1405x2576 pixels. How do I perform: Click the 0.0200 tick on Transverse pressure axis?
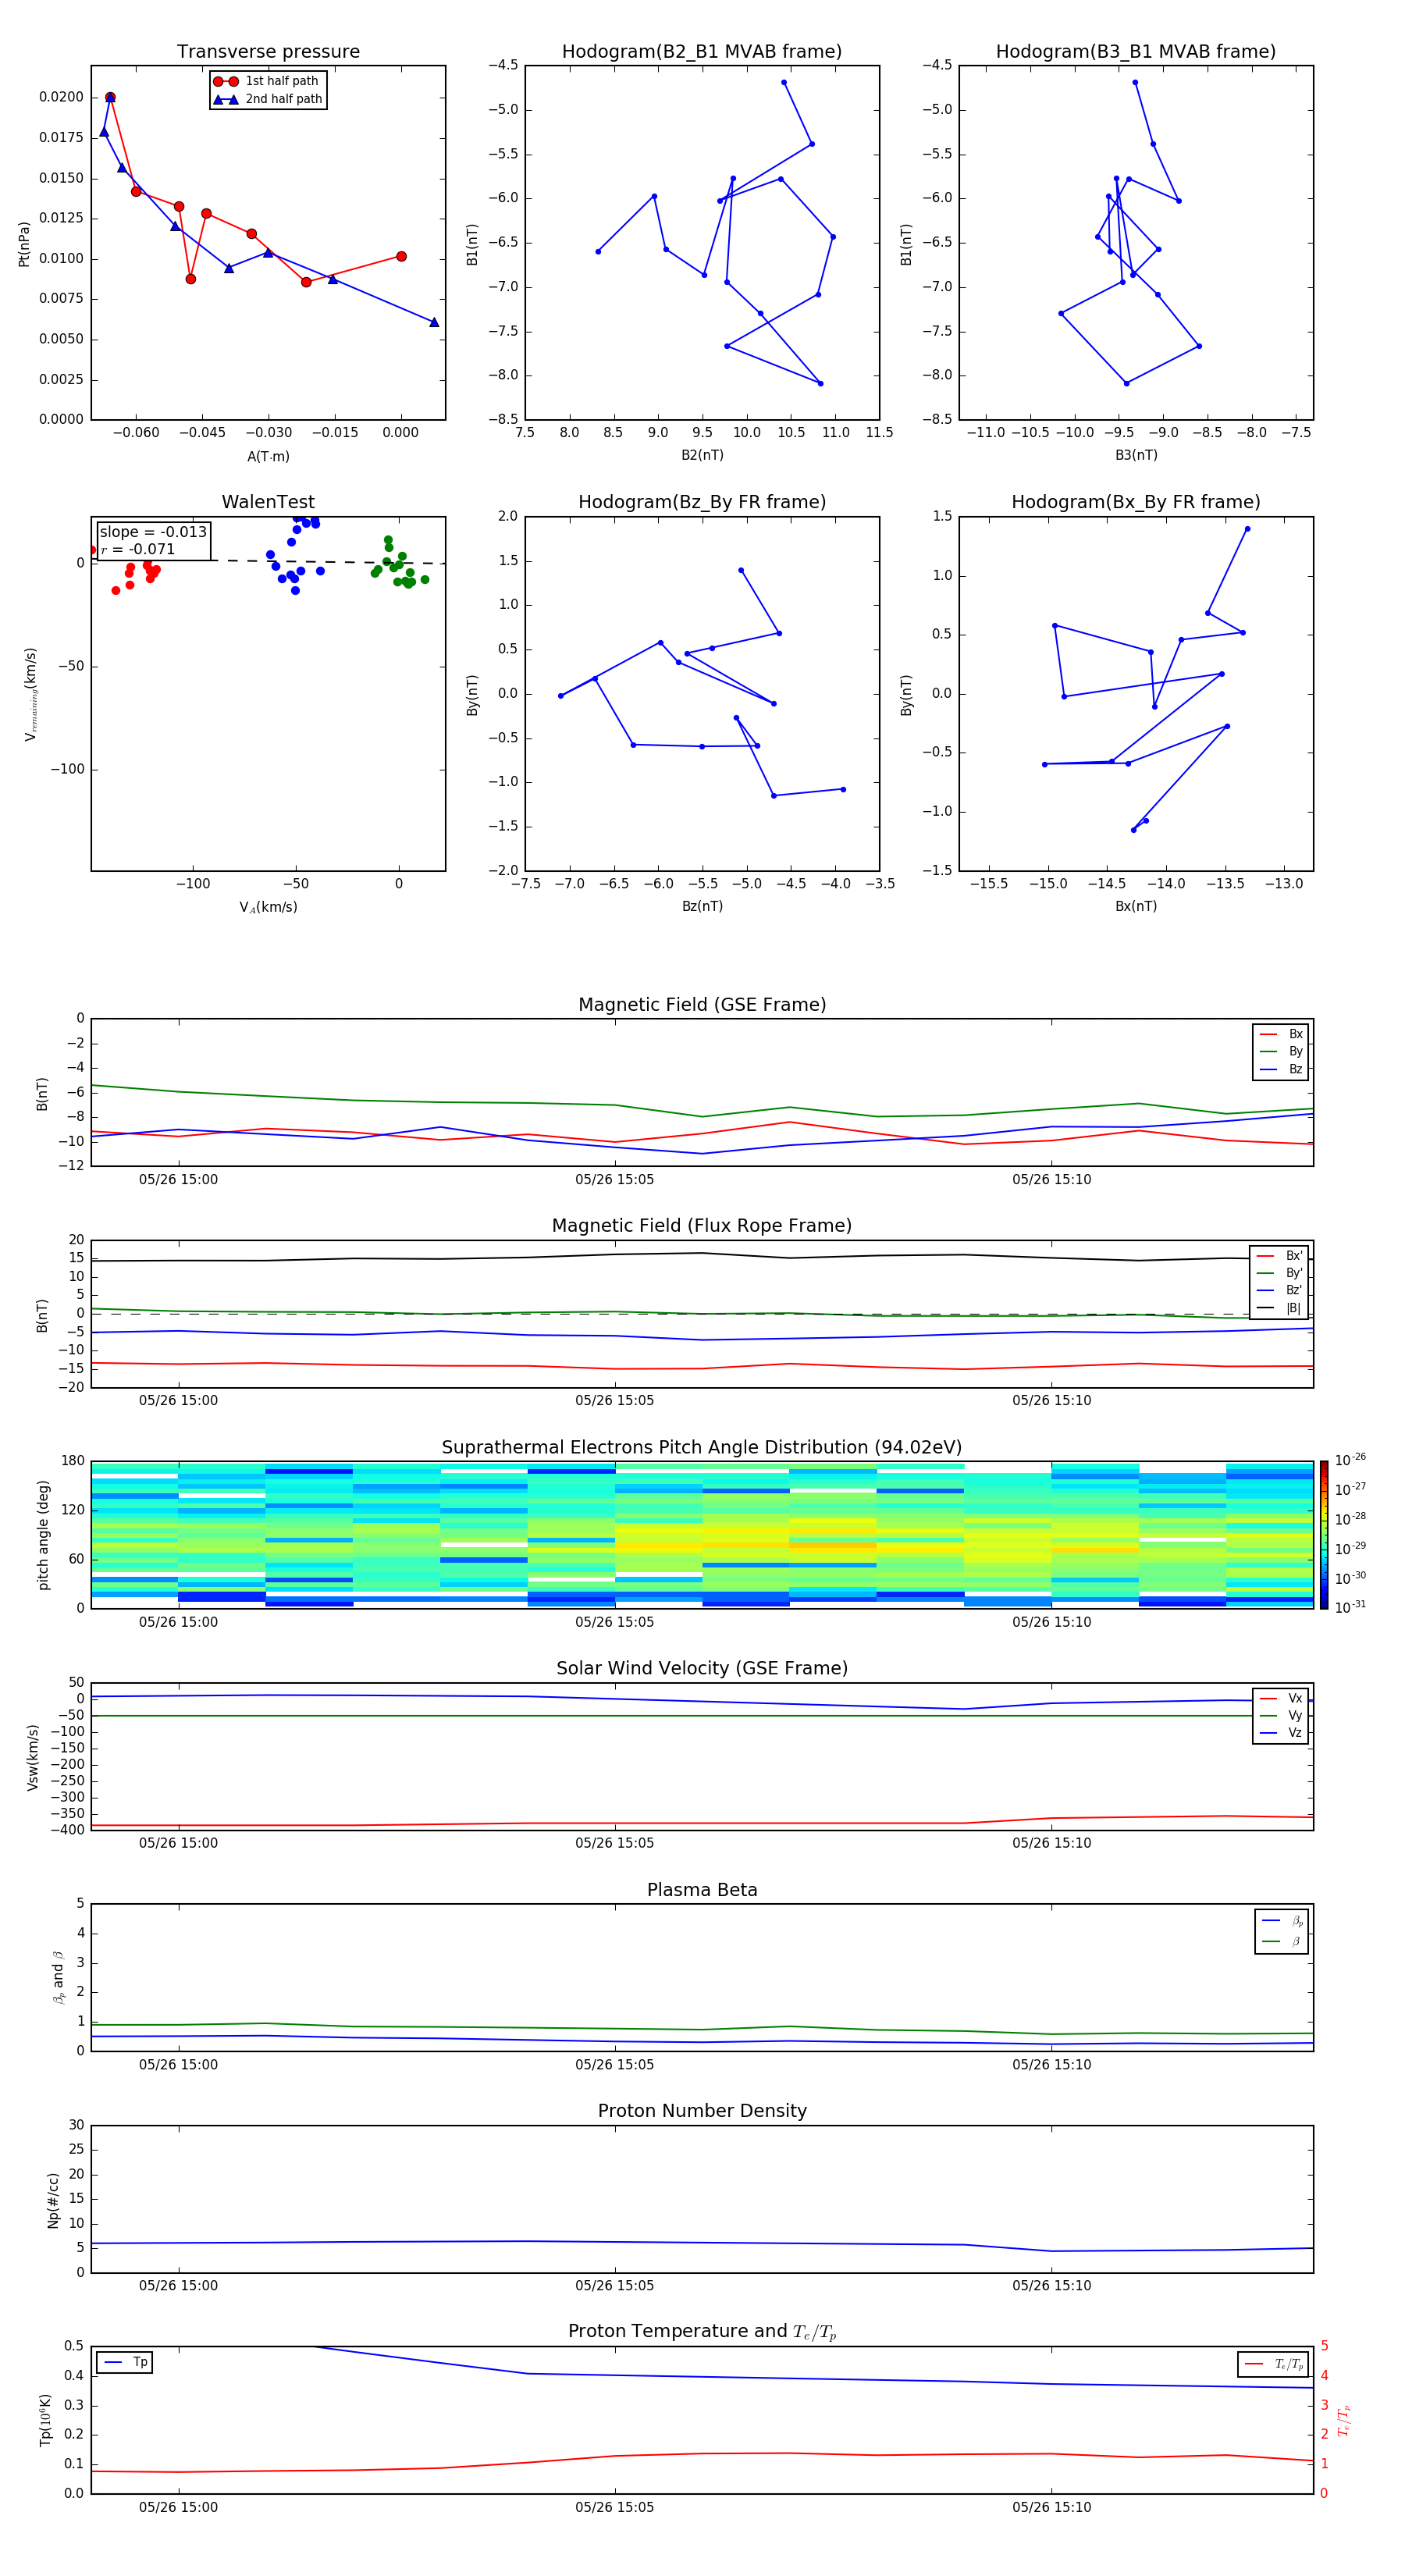click(61, 97)
